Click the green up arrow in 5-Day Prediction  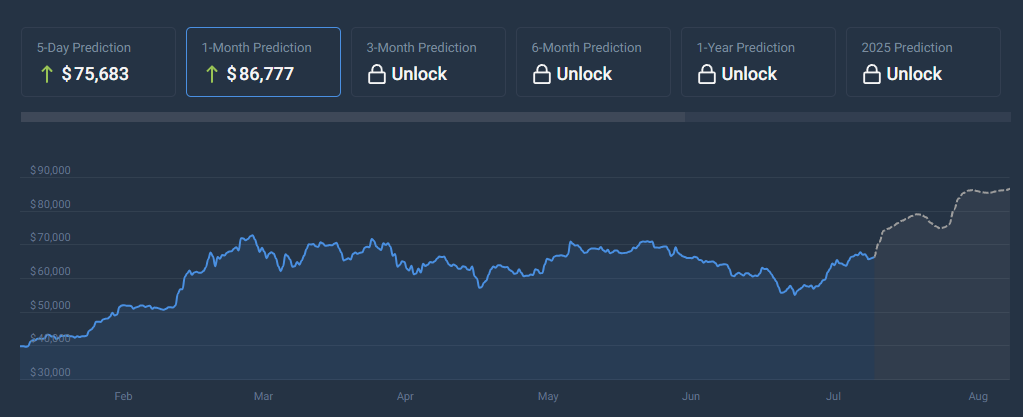pyautogui.click(x=45, y=74)
